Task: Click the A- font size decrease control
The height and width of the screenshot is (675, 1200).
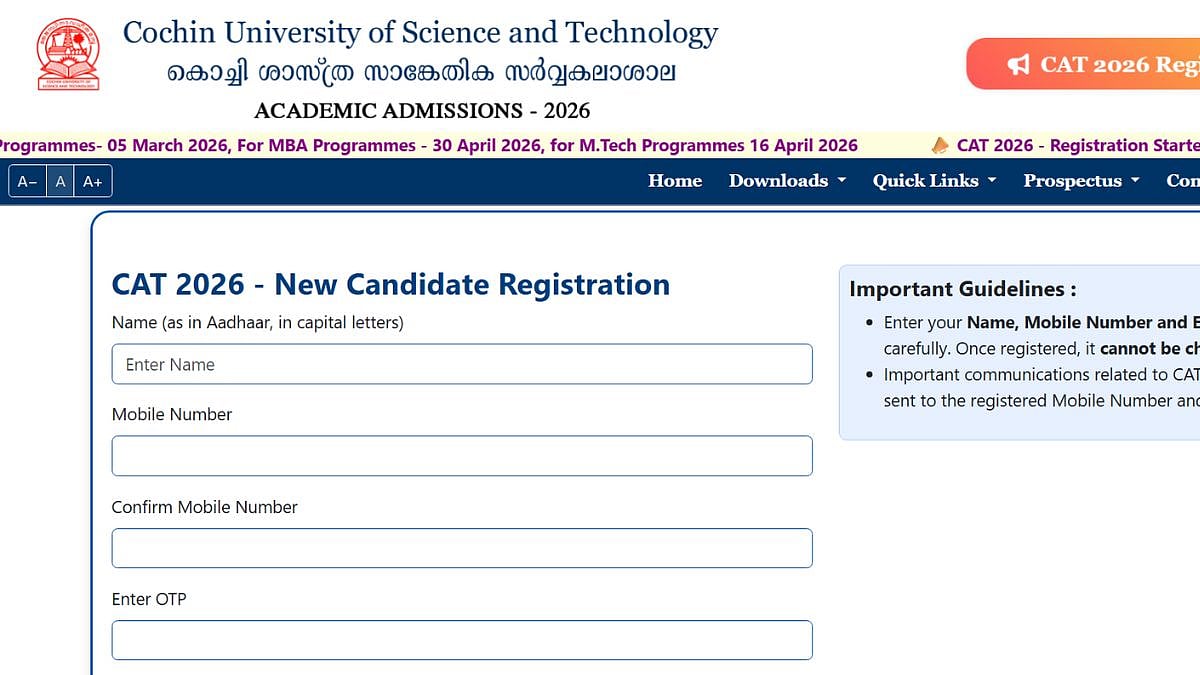Action: coord(26,181)
